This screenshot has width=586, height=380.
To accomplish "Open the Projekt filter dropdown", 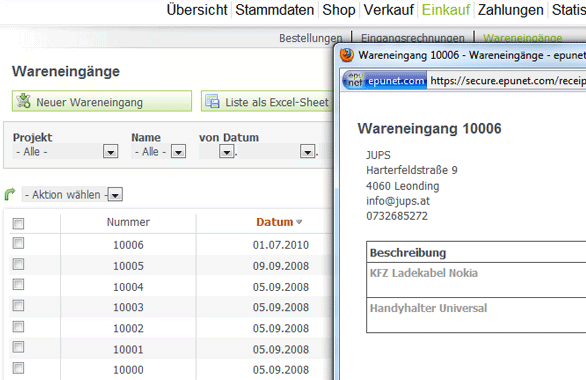I will click(110, 152).
